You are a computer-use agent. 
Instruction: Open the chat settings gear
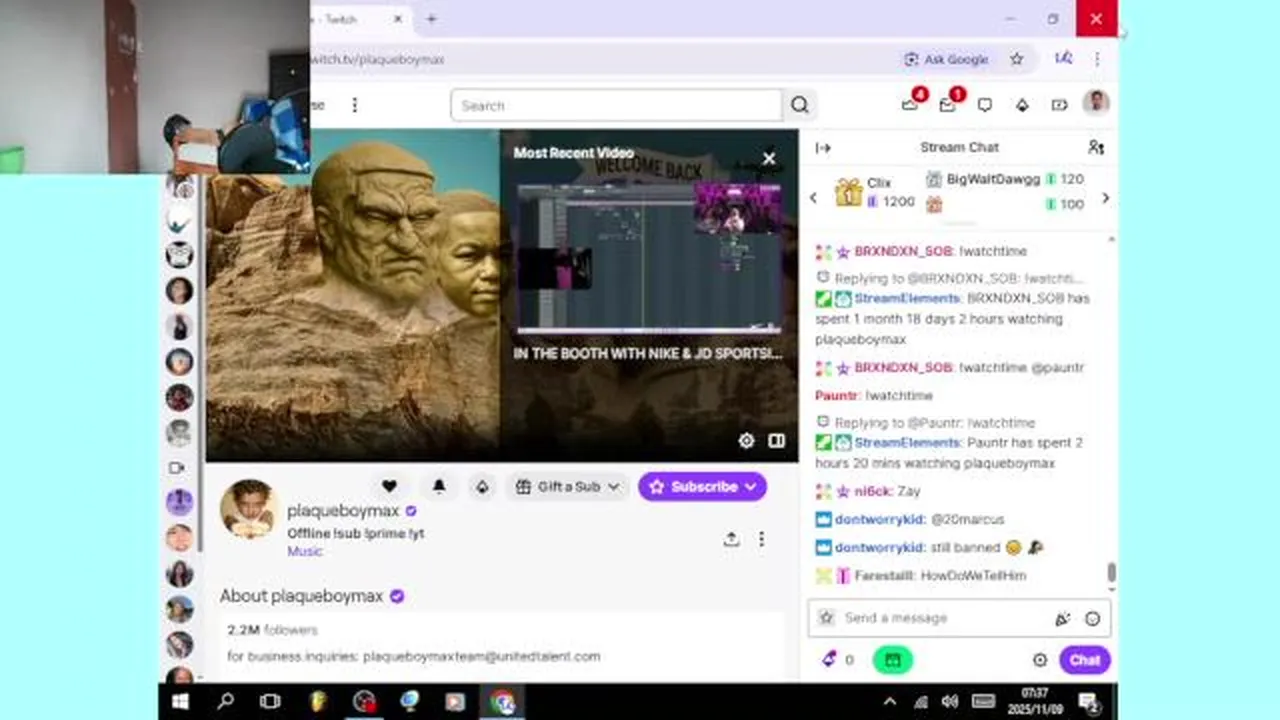(x=1040, y=660)
